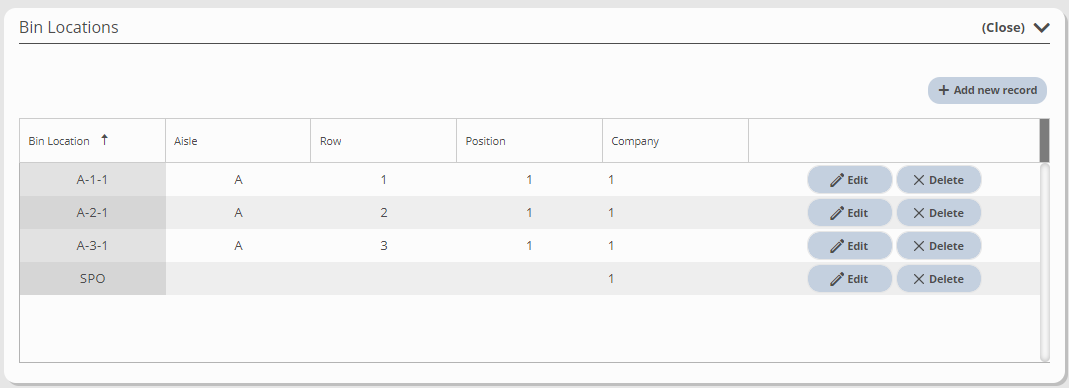Click the plus icon for adding a record

click(x=944, y=90)
